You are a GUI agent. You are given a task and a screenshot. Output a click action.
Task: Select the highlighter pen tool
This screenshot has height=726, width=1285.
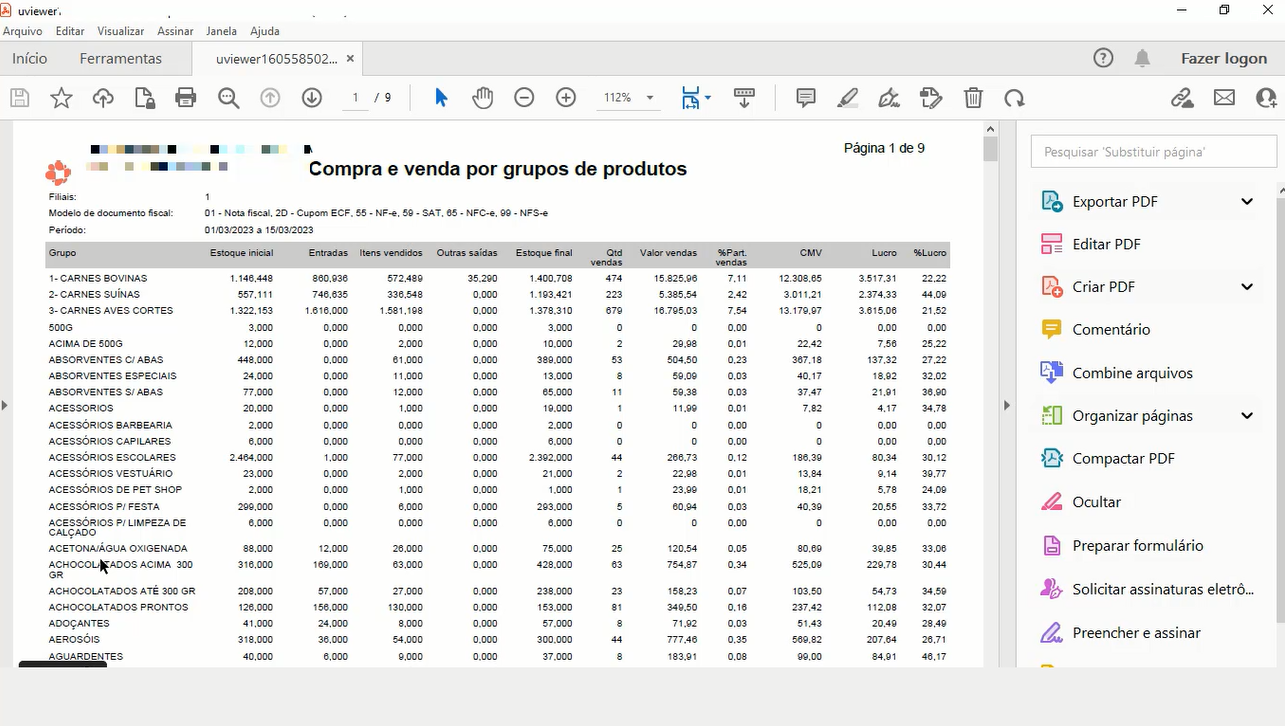848,98
